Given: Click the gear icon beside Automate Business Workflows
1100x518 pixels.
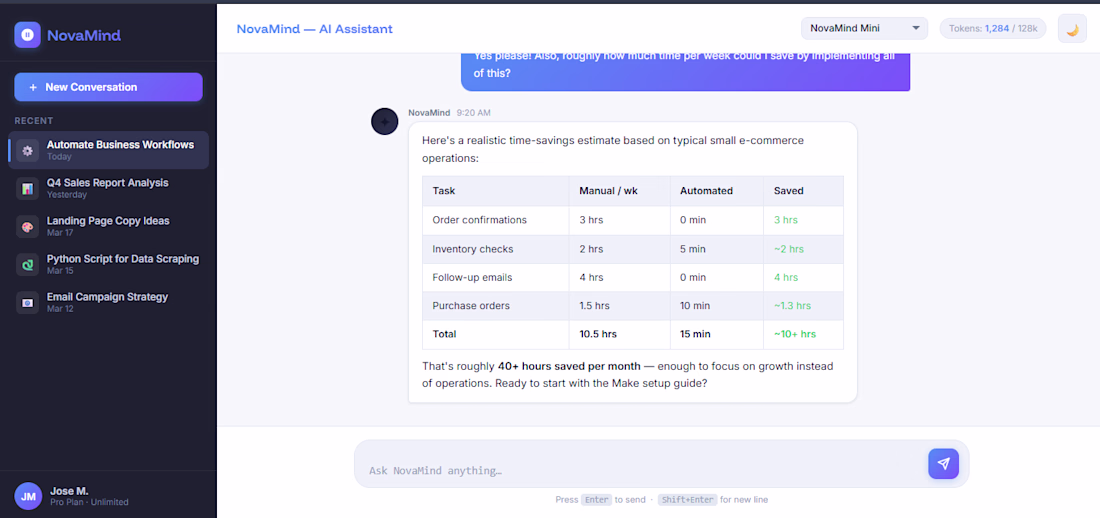Looking at the screenshot, I should click(28, 150).
